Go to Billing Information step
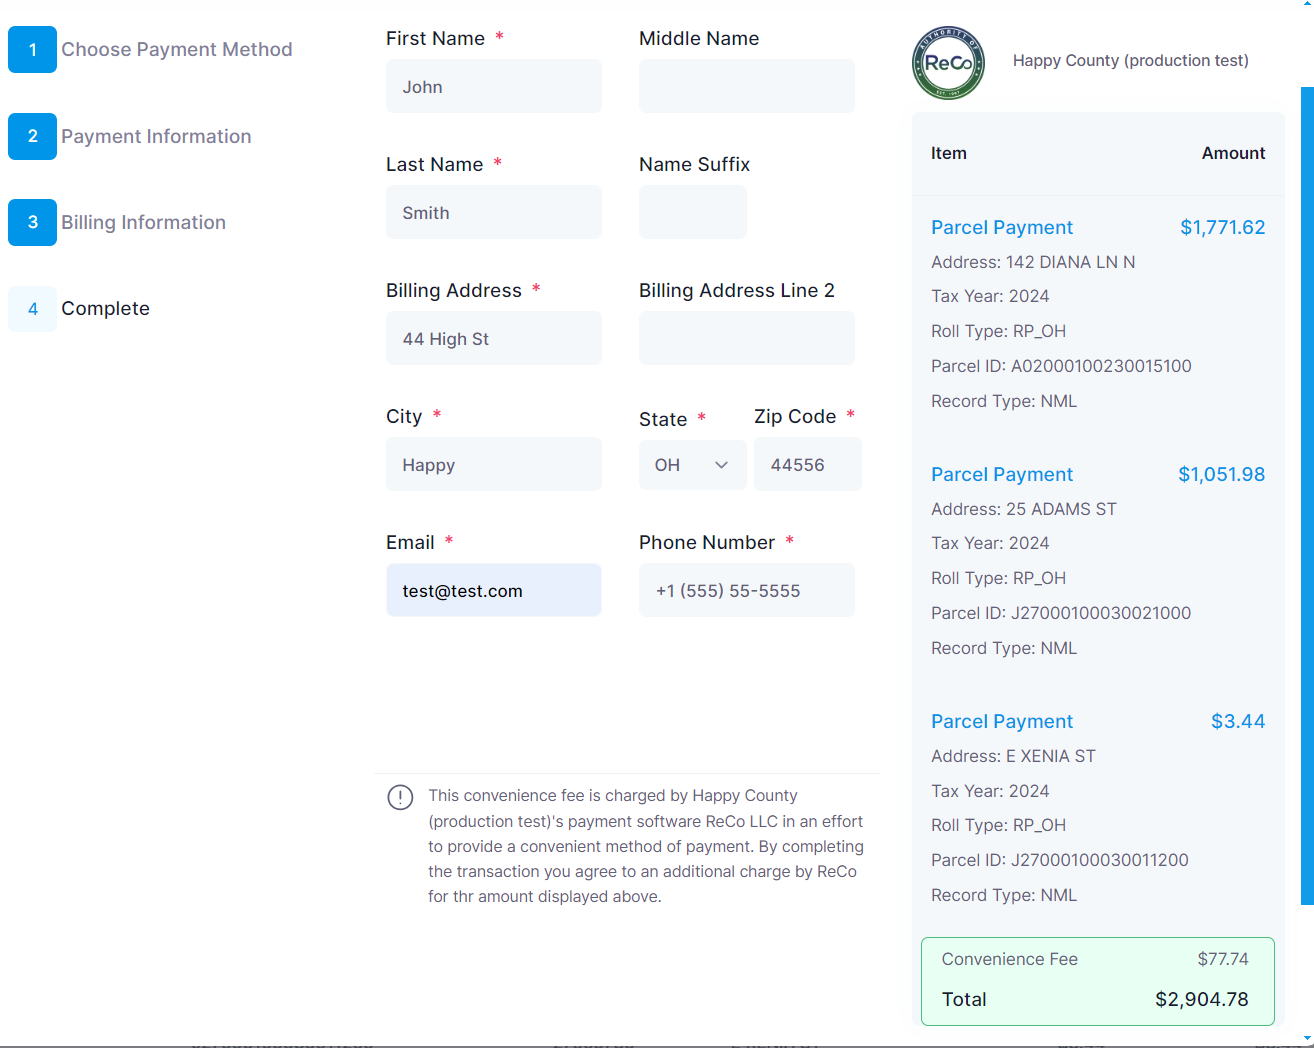Image resolution: width=1314 pixels, height=1048 pixels. tap(143, 223)
